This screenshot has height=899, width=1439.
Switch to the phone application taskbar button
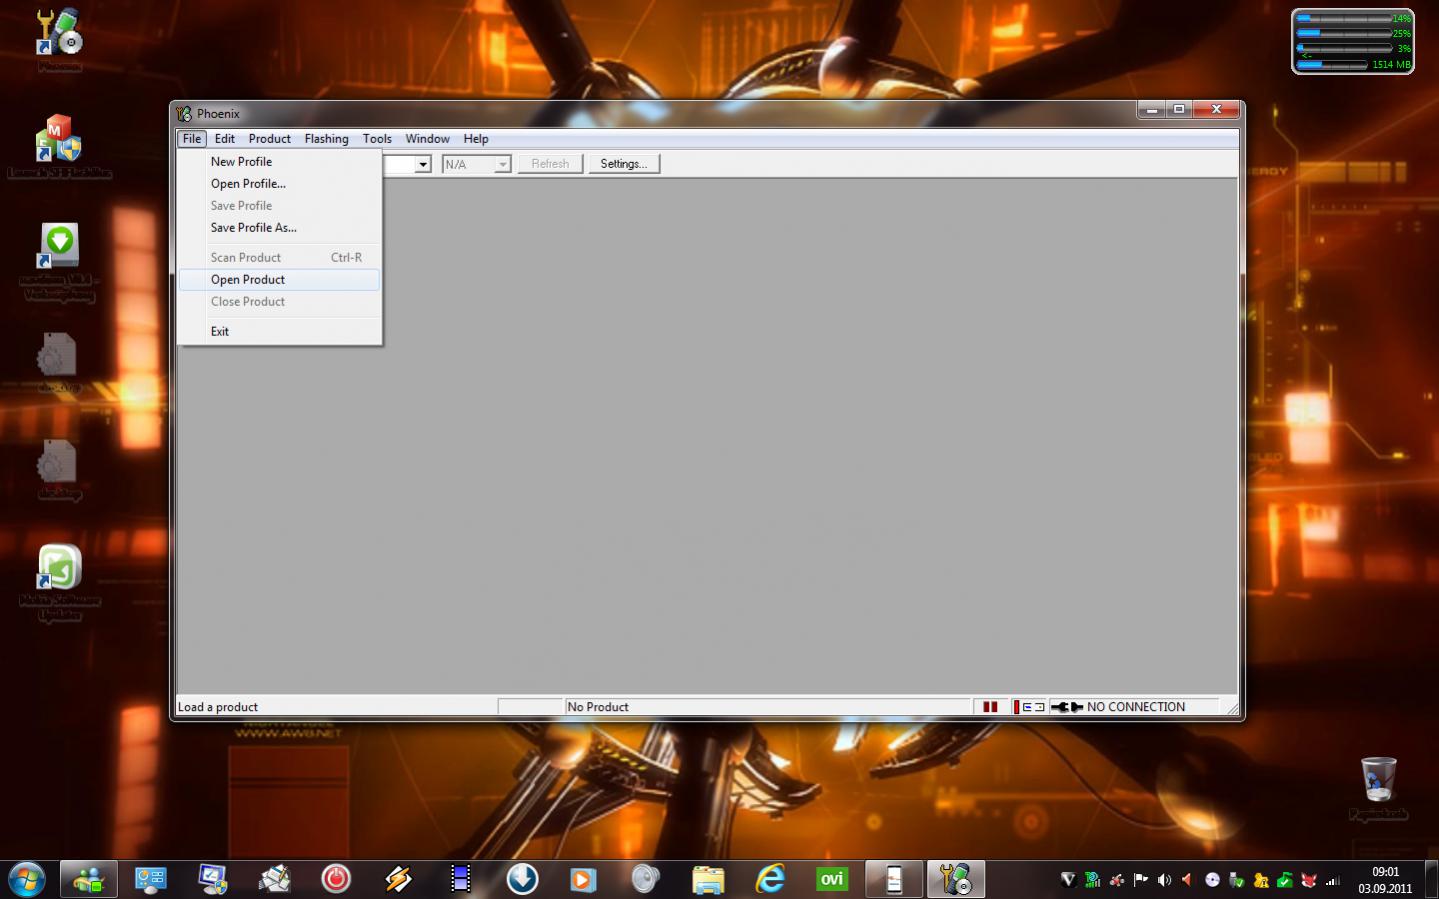[x=894, y=880]
